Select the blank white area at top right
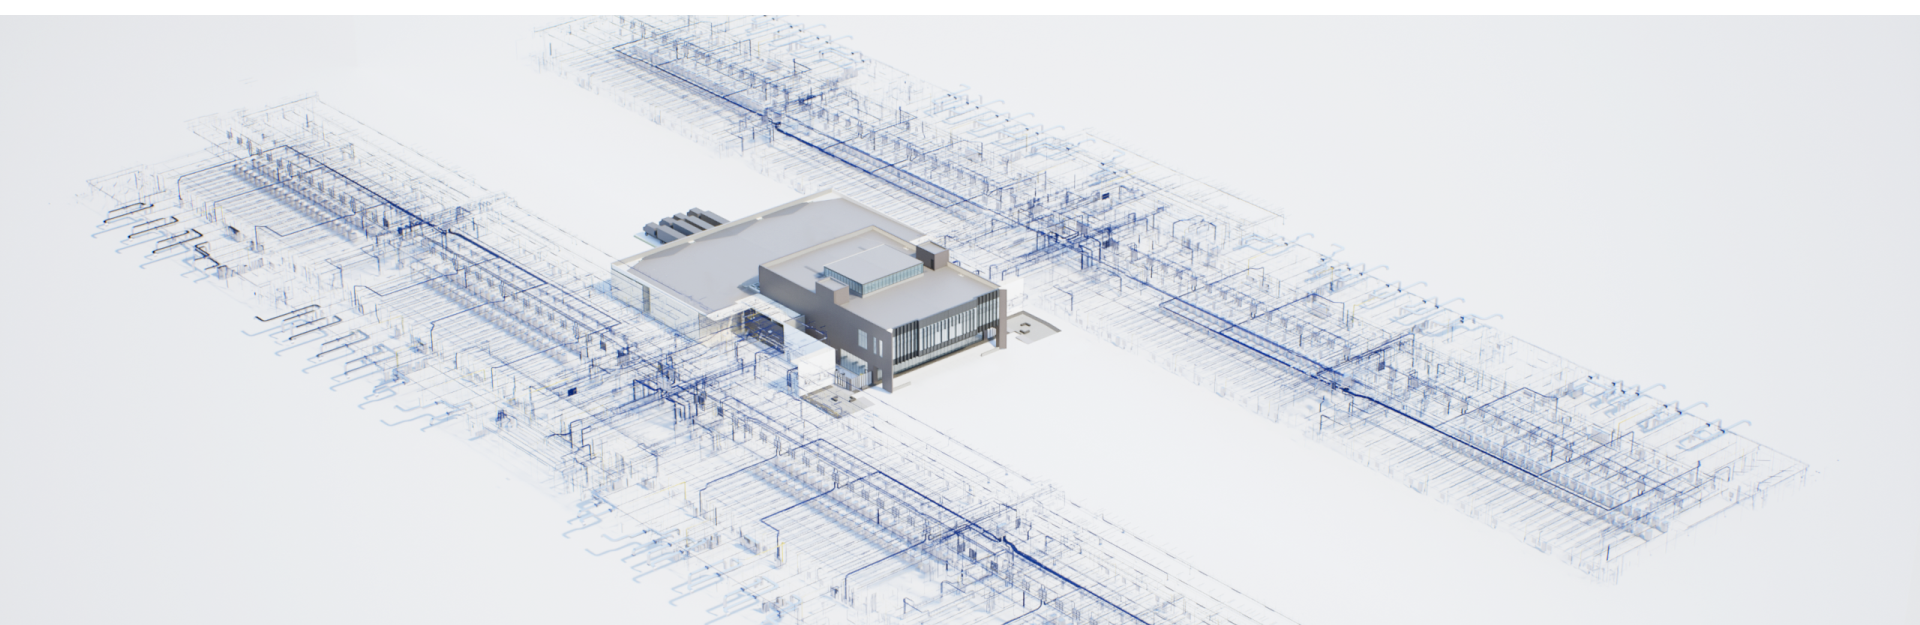 coord(1600,120)
